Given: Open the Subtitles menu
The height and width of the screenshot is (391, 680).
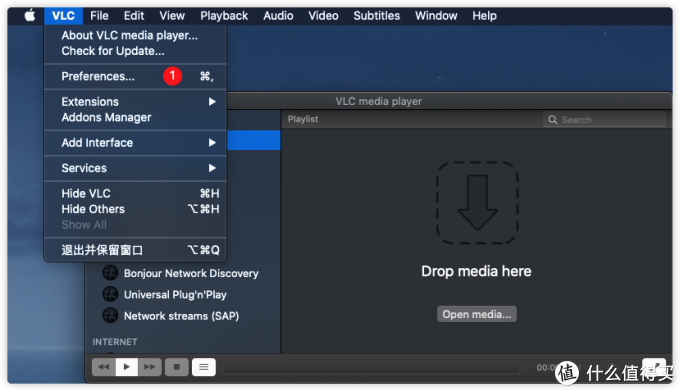Looking at the screenshot, I should [x=376, y=16].
